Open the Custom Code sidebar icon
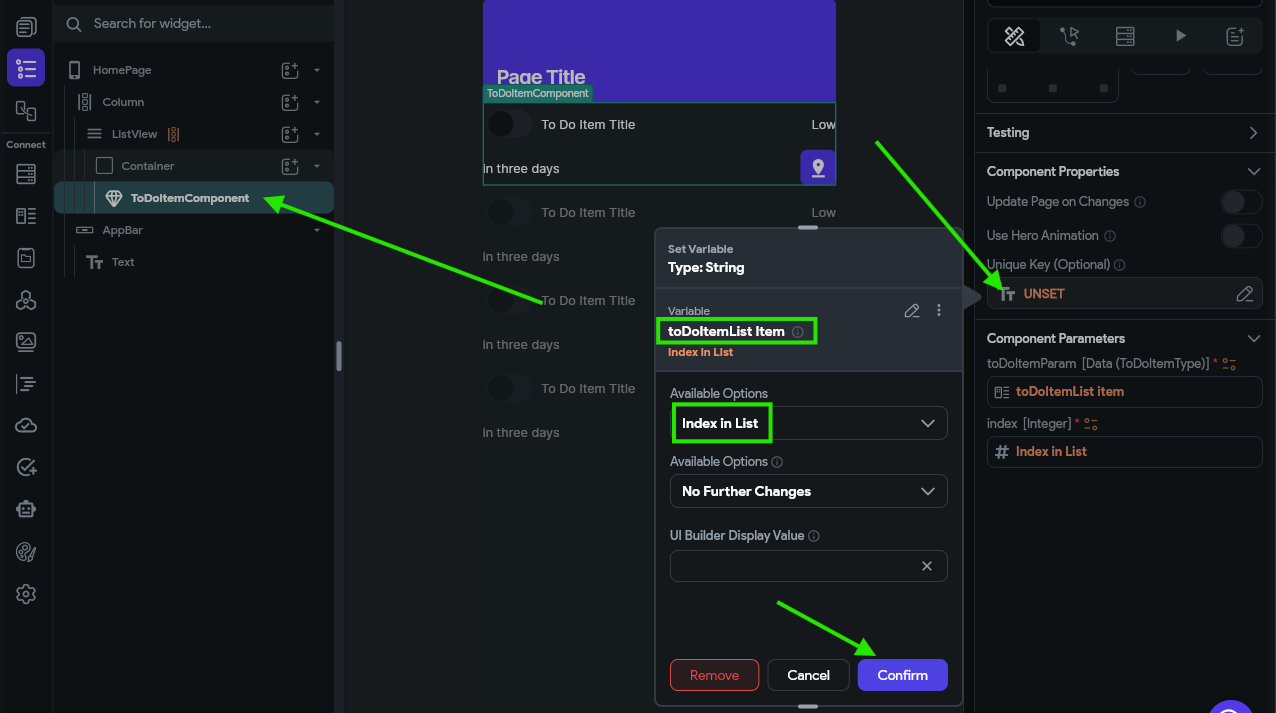This screenshot has width=1276, height=713. coord(26,384)
